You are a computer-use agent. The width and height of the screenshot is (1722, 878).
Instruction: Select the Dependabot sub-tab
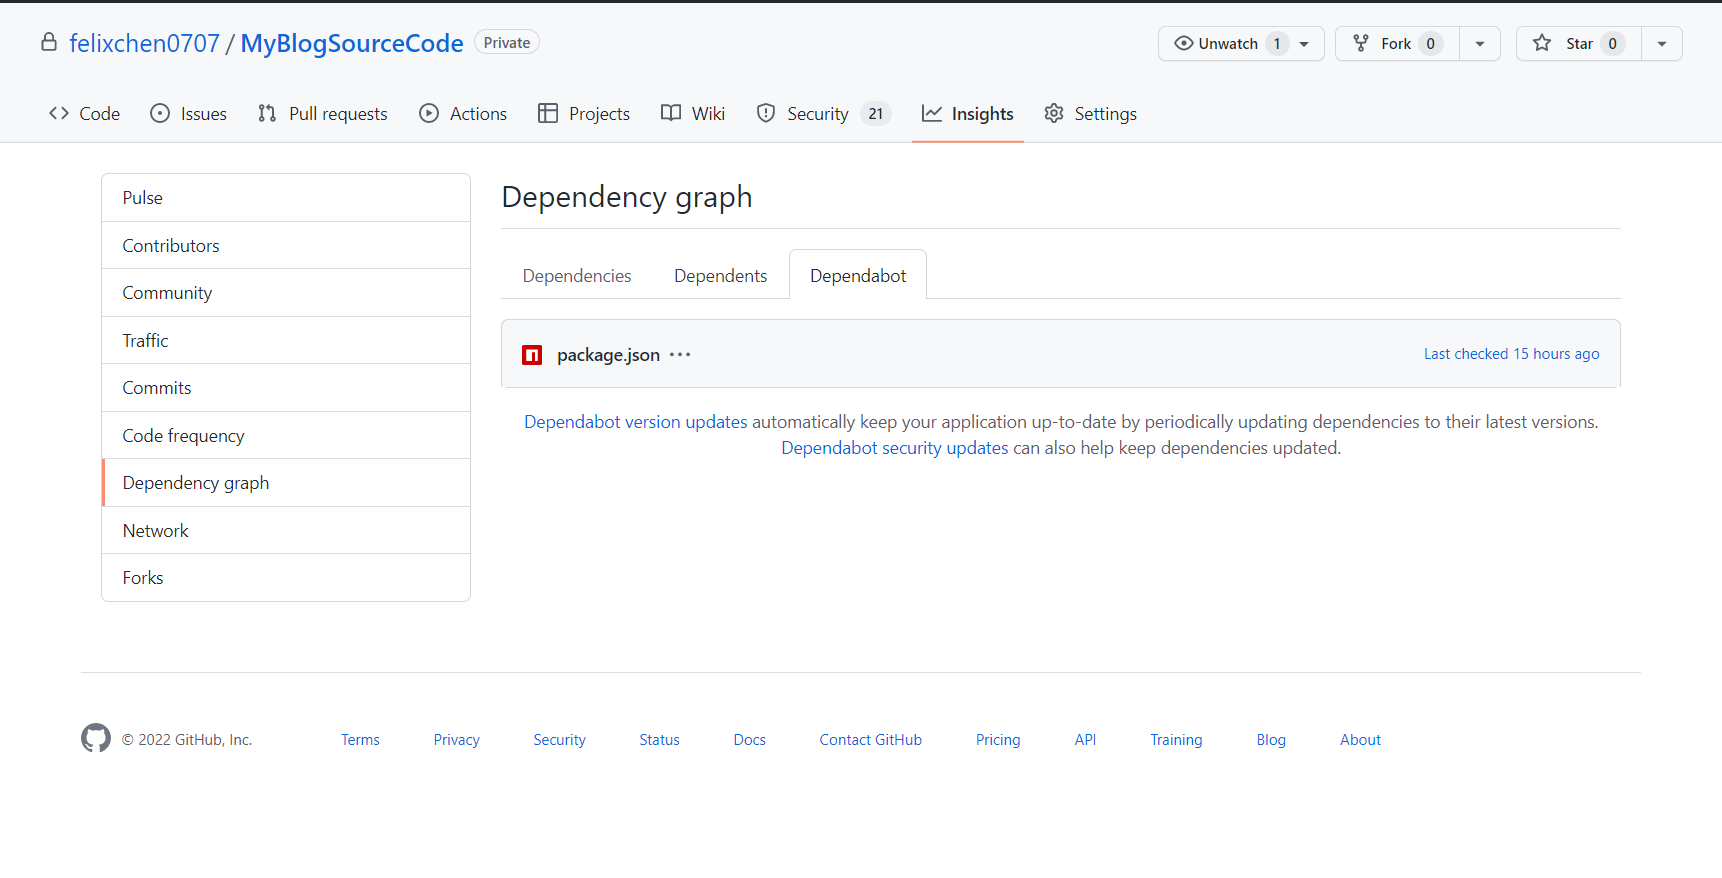click(x=858, y=276)
